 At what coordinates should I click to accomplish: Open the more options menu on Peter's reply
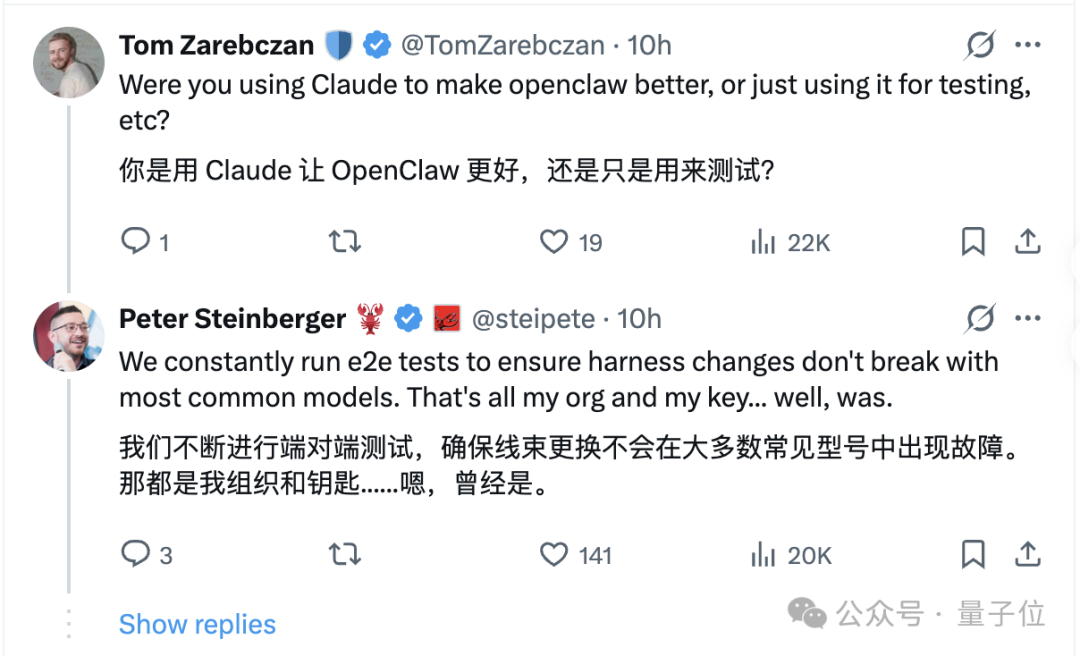point(1028,318)
